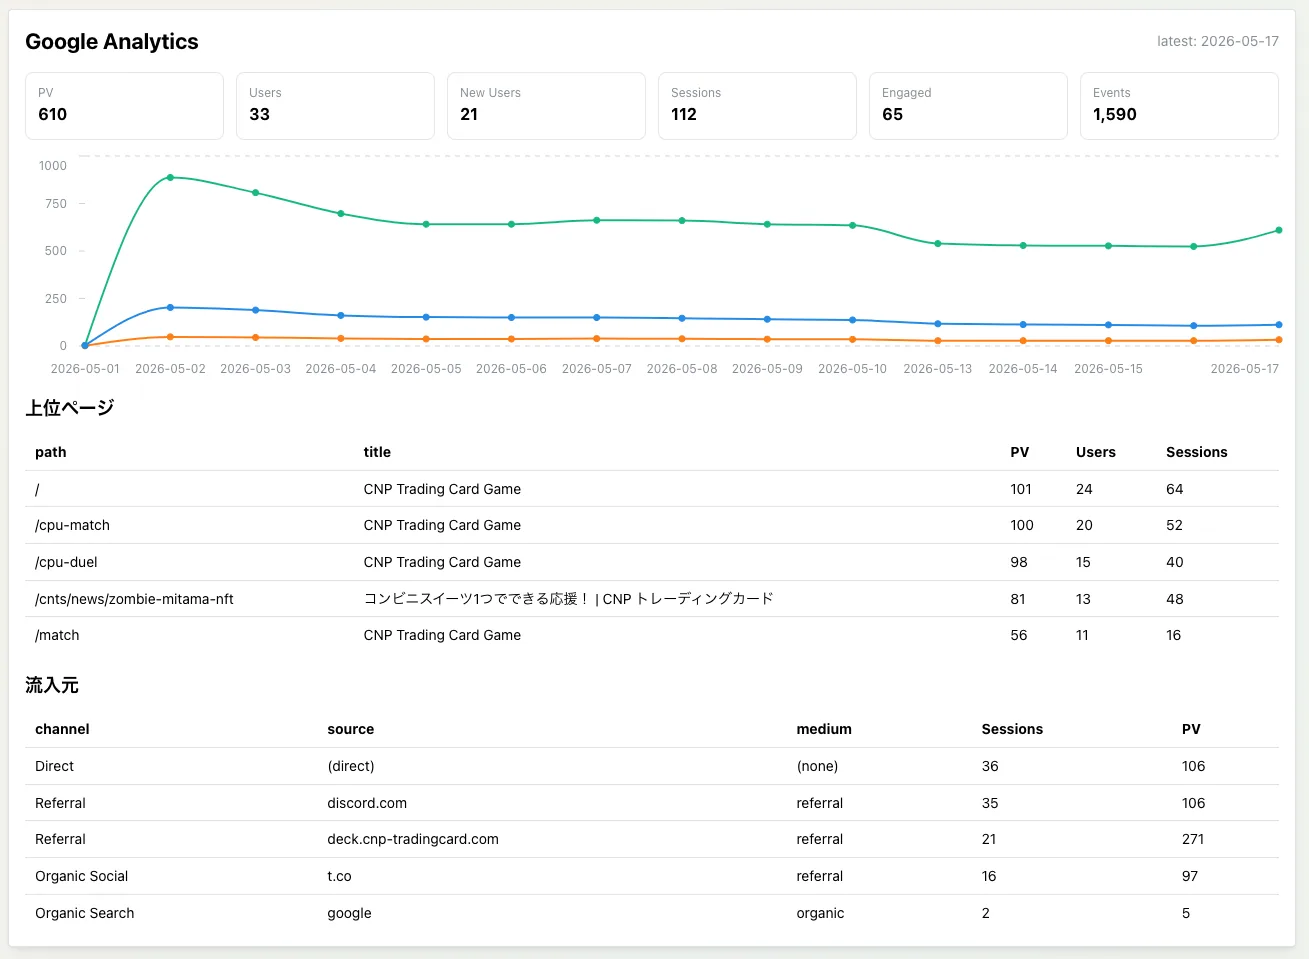Click the Engaged 65 stat card
The width and height of the screenshot is (1309, 959).
(968, 106)
